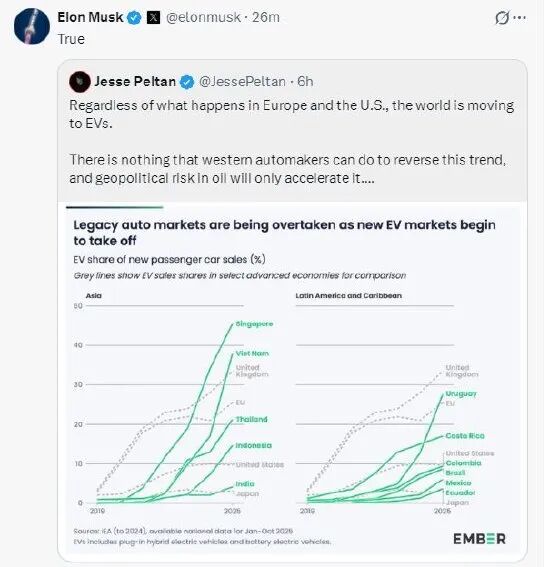
Task: Click the X affiliation badge icon
Action: 153,17
